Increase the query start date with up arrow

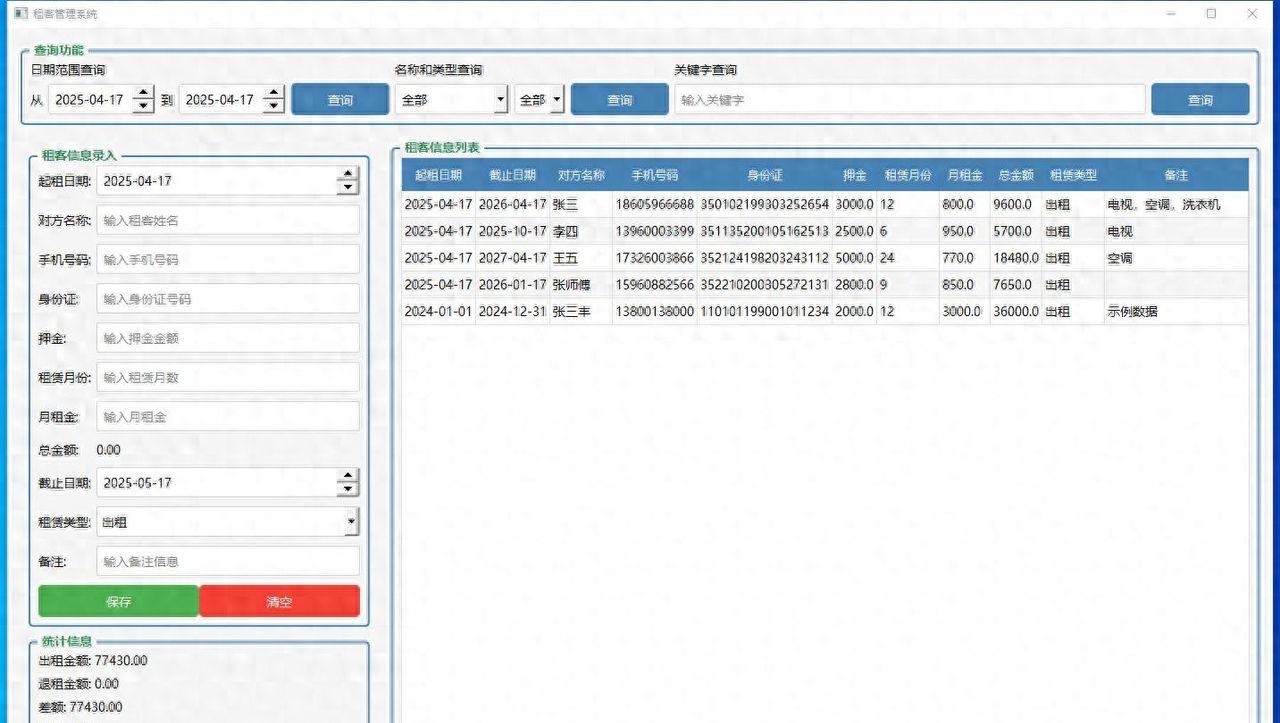[144, 93]
